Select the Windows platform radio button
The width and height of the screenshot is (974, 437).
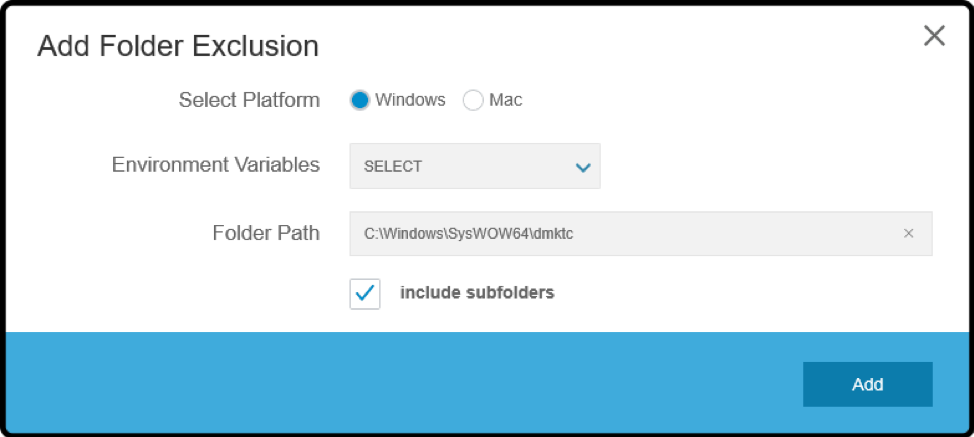point(360,100)
